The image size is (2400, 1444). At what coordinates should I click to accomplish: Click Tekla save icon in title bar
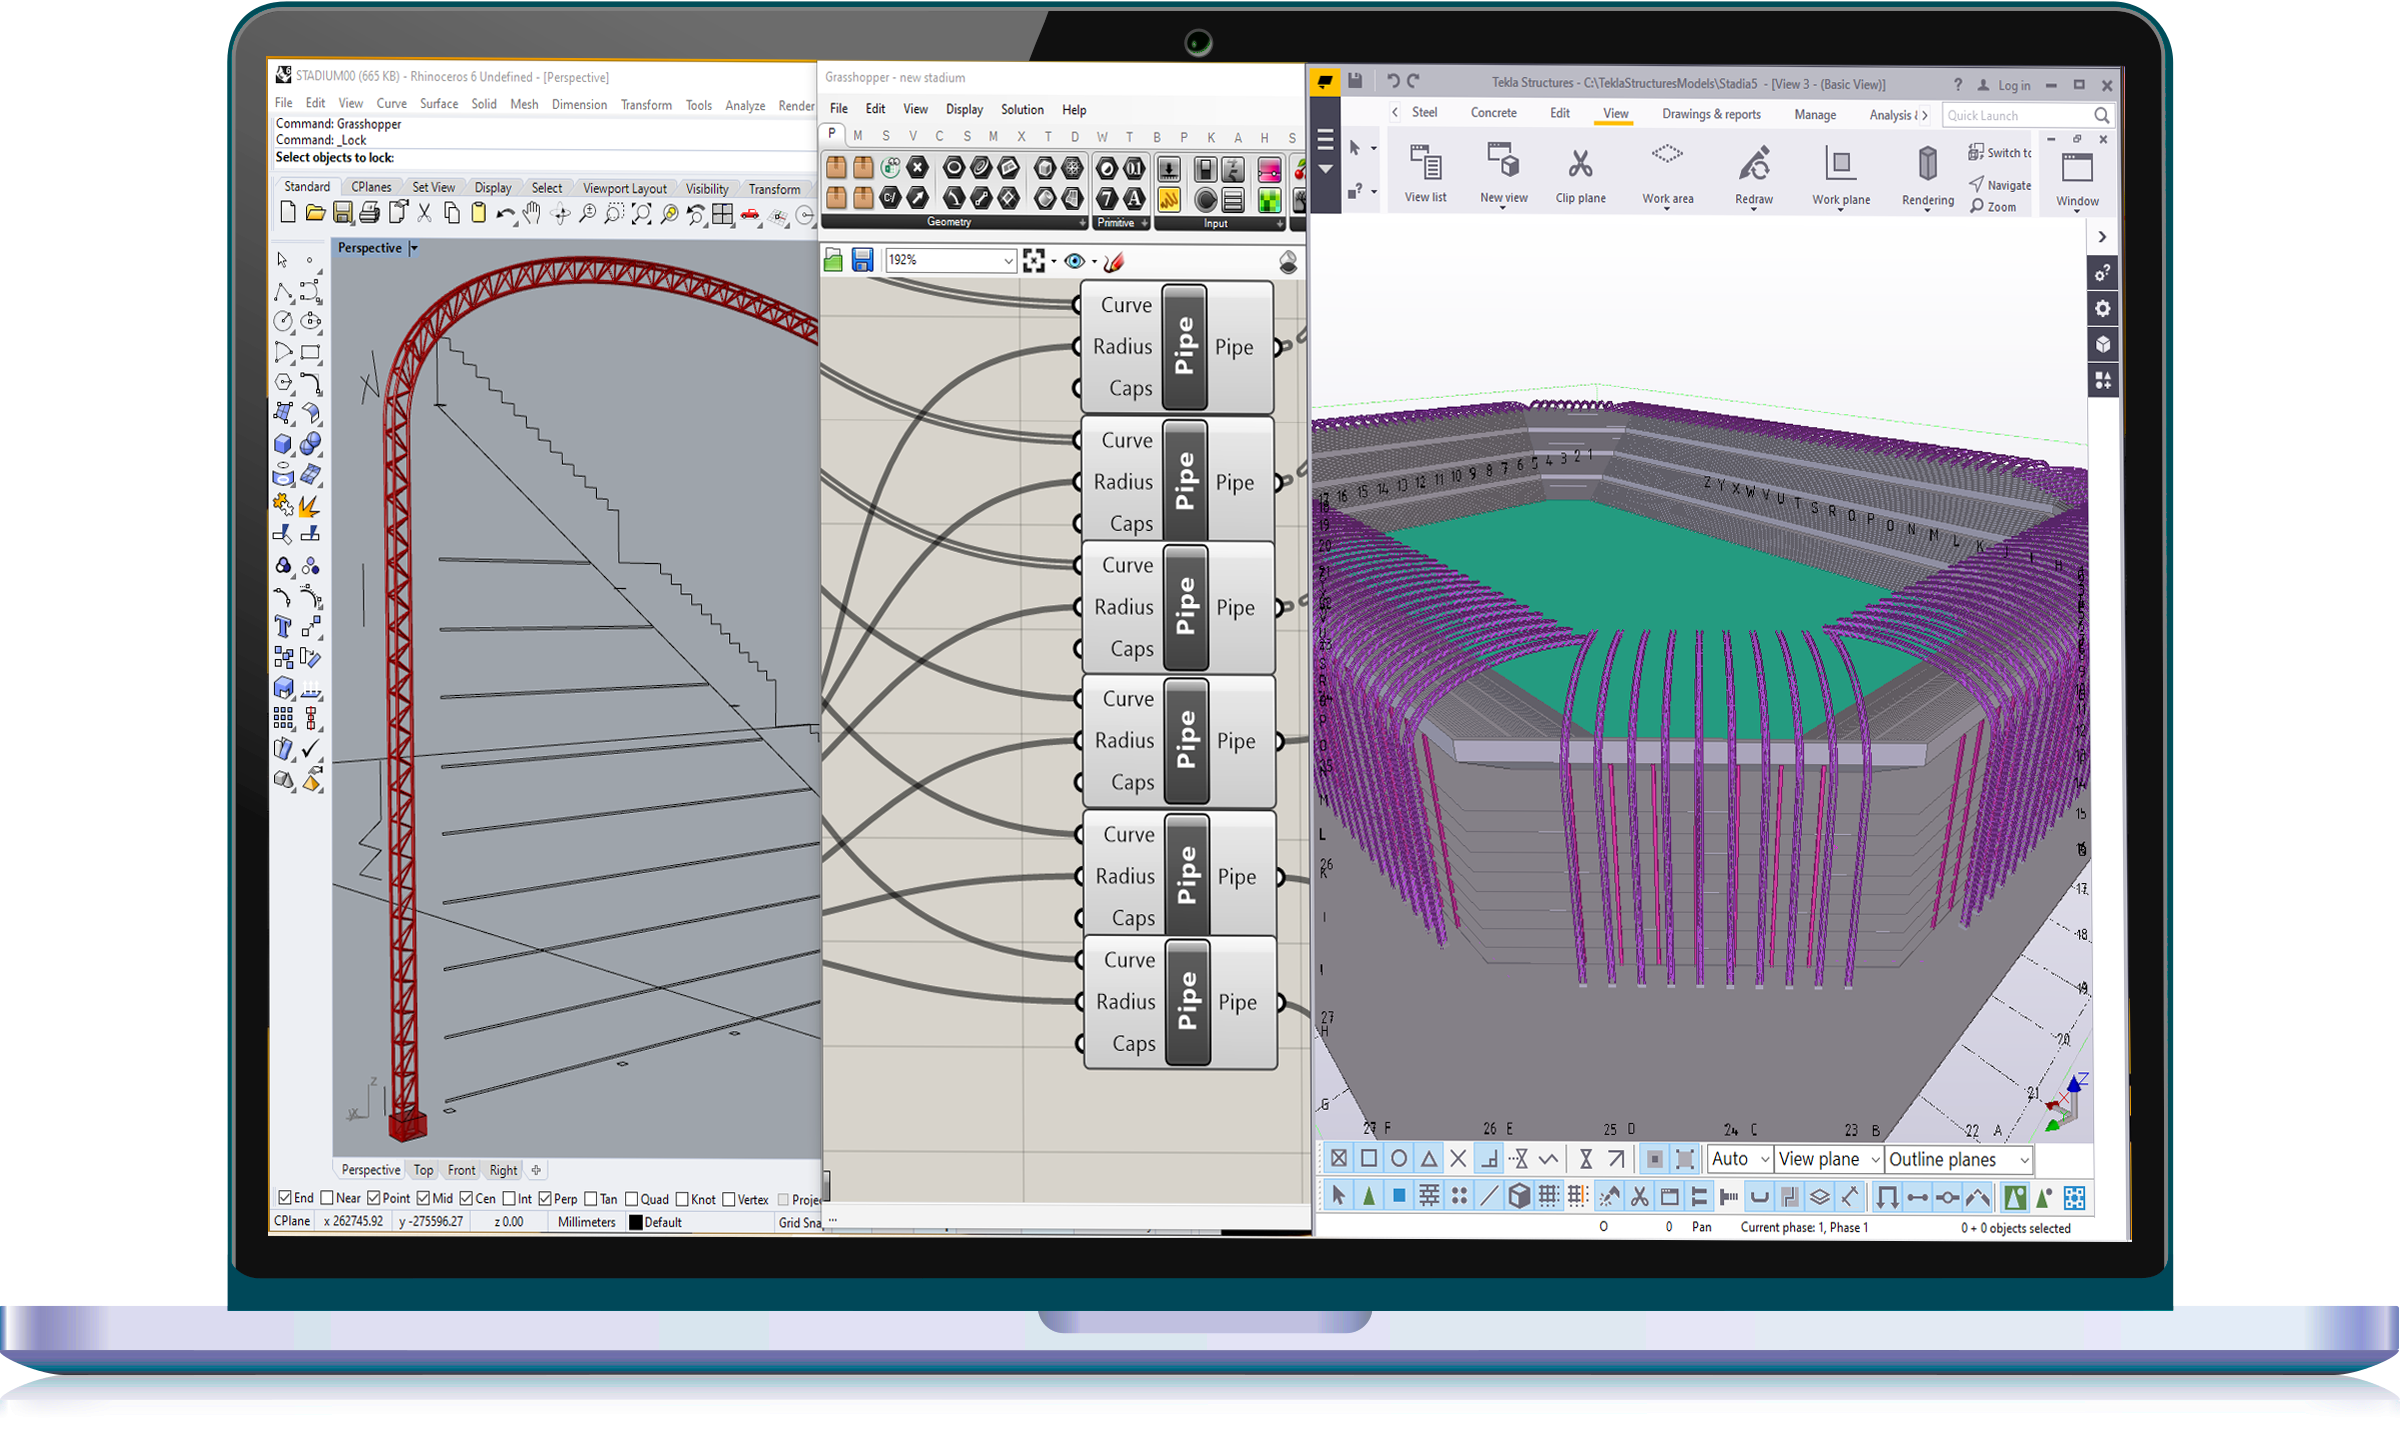tap(1355, 81)
